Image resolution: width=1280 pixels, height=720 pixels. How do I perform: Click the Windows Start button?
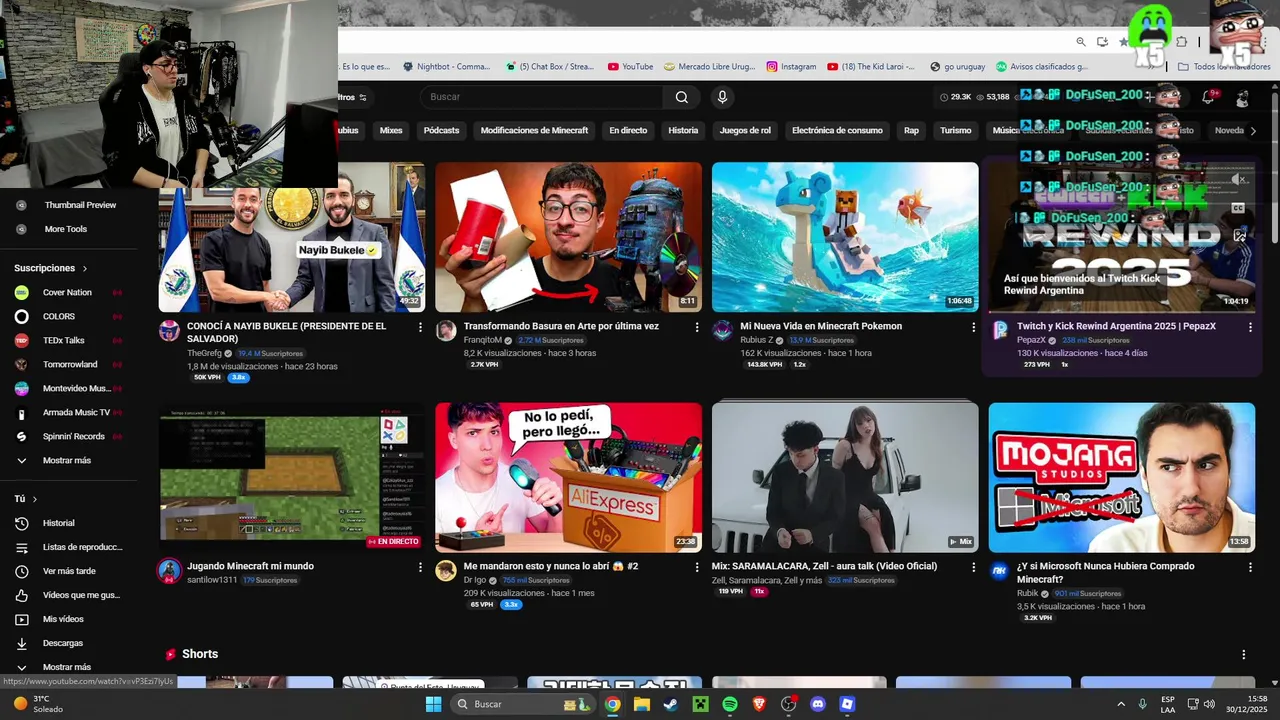433,704
